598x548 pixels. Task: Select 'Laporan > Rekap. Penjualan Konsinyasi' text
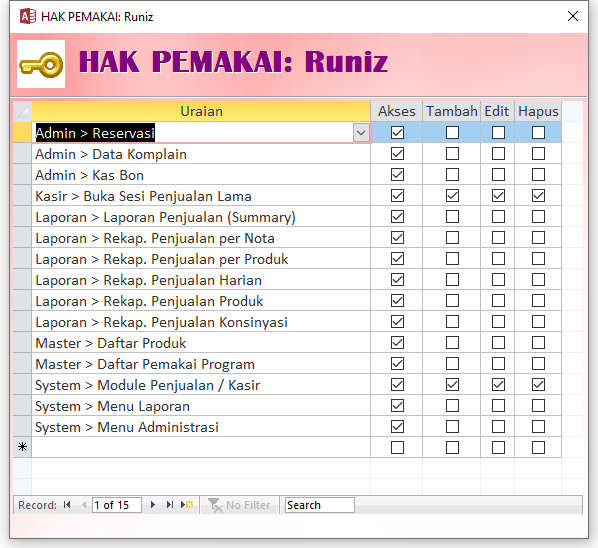coord(161,322)
